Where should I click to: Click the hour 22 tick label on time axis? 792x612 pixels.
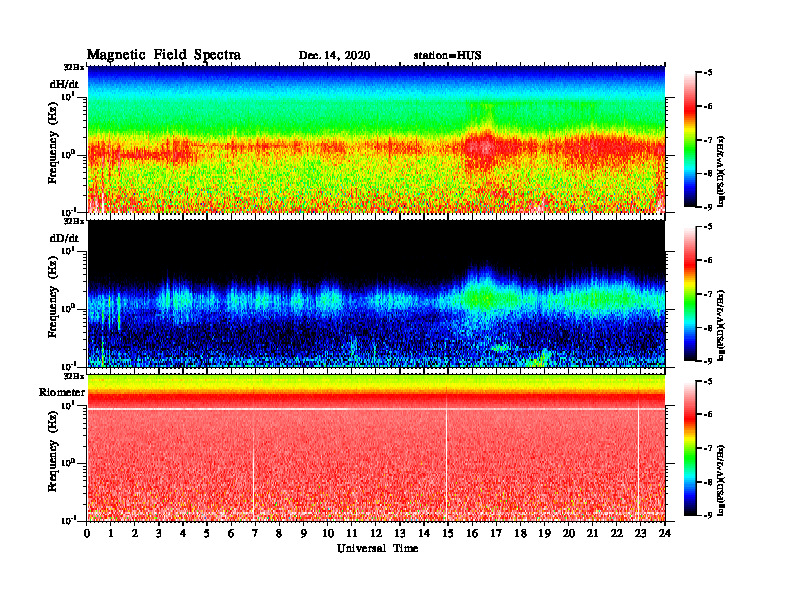[617, 533]
